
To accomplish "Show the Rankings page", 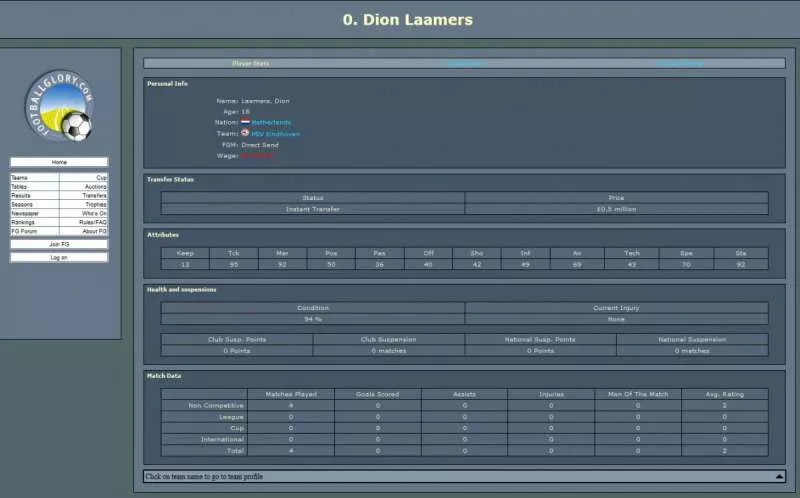I will coord(24,222).
